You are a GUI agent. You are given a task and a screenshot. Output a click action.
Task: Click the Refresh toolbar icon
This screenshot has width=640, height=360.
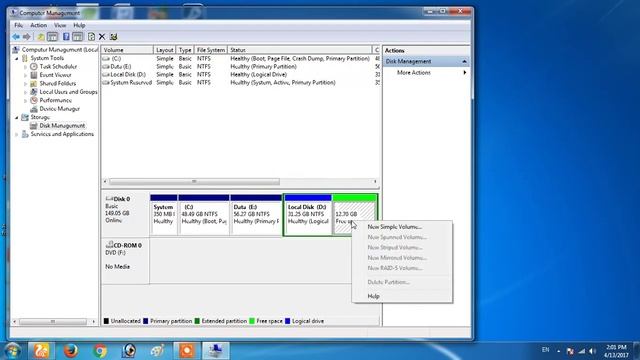pyautogui.click(x=91, y=37)
